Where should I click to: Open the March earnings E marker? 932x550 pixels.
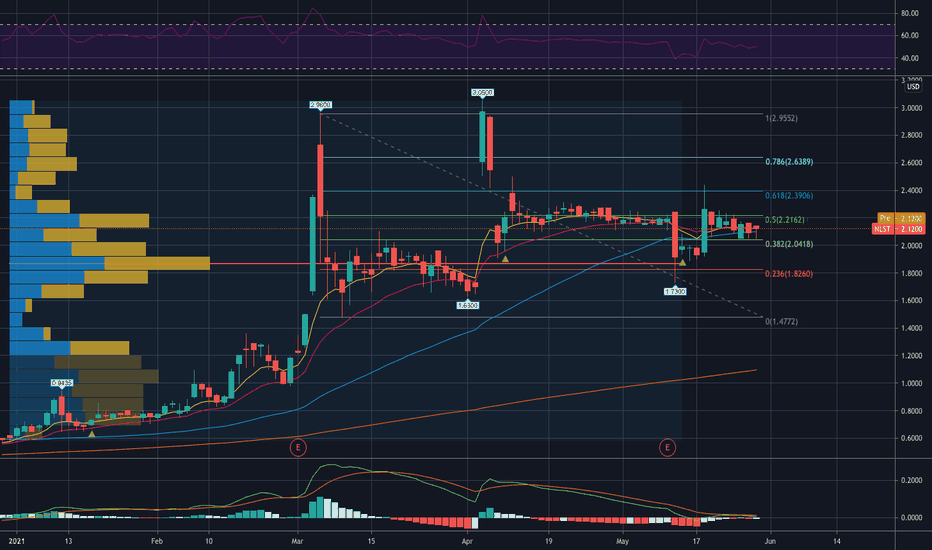298,447
